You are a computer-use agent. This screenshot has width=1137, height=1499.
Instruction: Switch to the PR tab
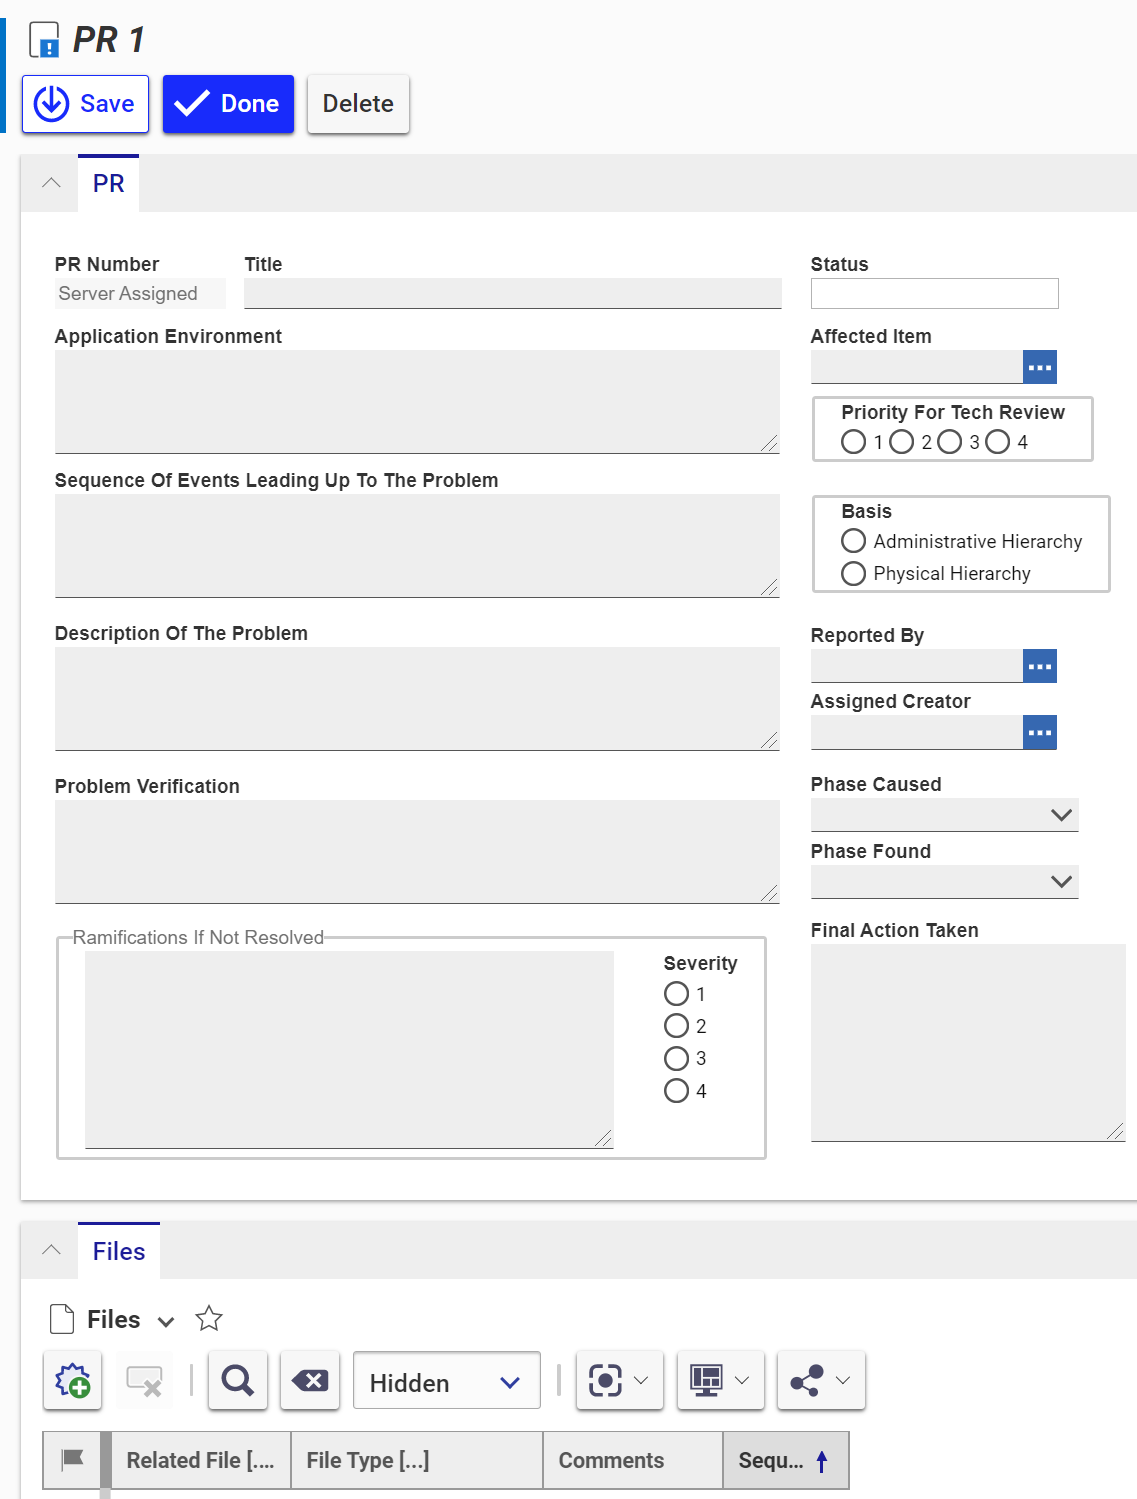[109, 184]
